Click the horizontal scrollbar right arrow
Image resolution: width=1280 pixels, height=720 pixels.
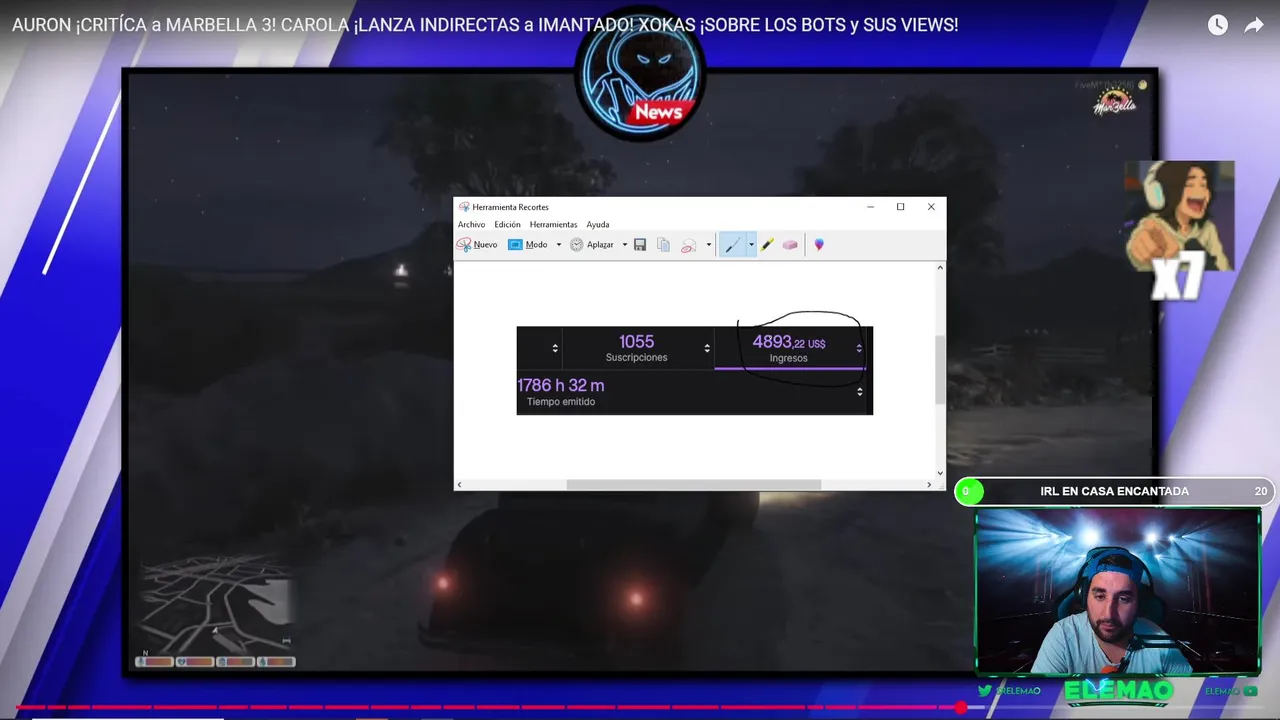click(929, 485)
